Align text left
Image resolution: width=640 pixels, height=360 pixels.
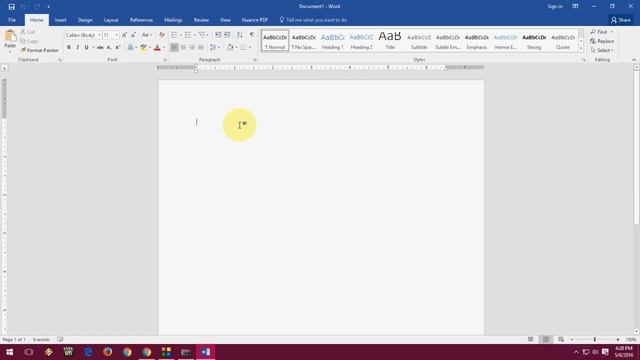point(174,48)
